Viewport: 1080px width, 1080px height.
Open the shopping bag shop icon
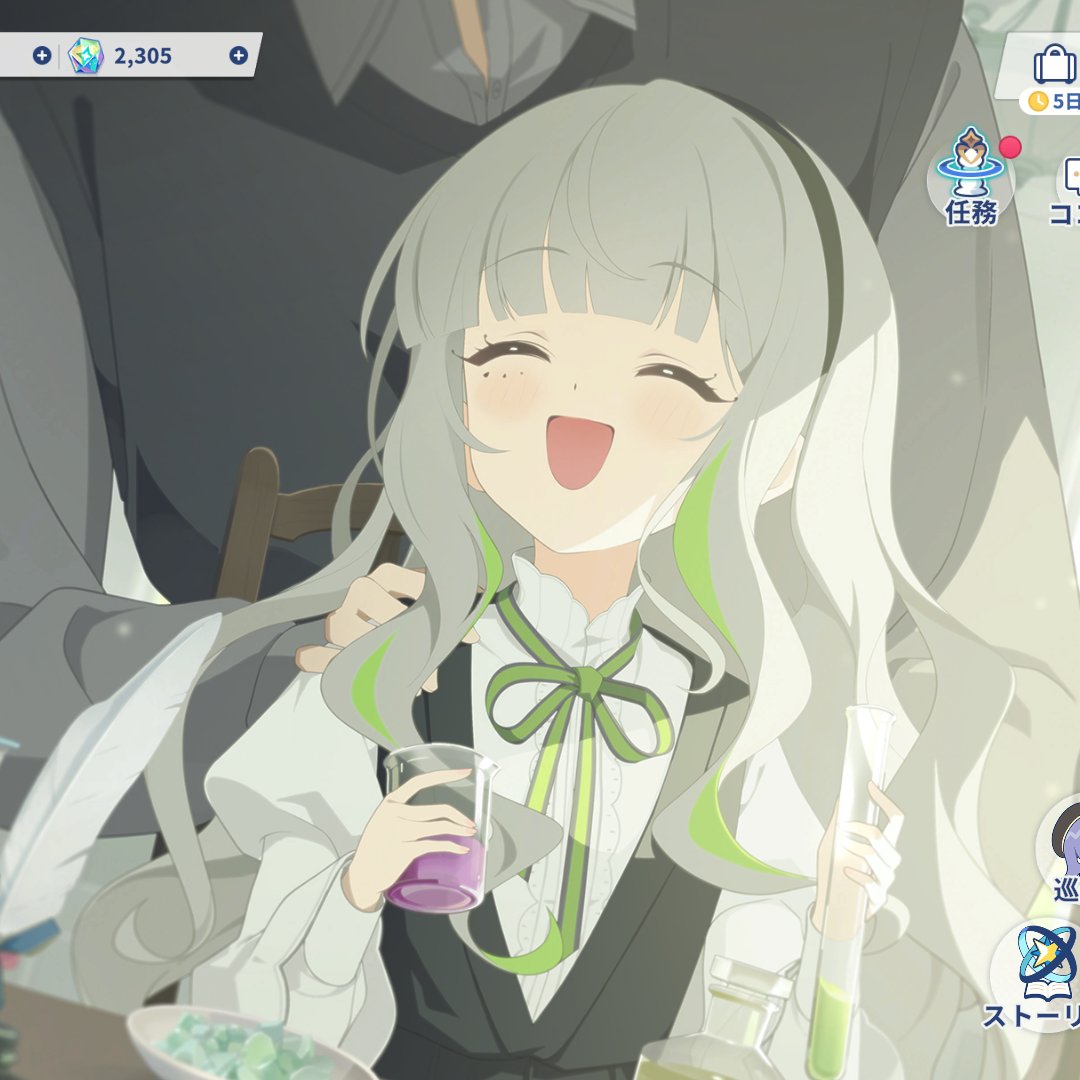(1055, 64)
